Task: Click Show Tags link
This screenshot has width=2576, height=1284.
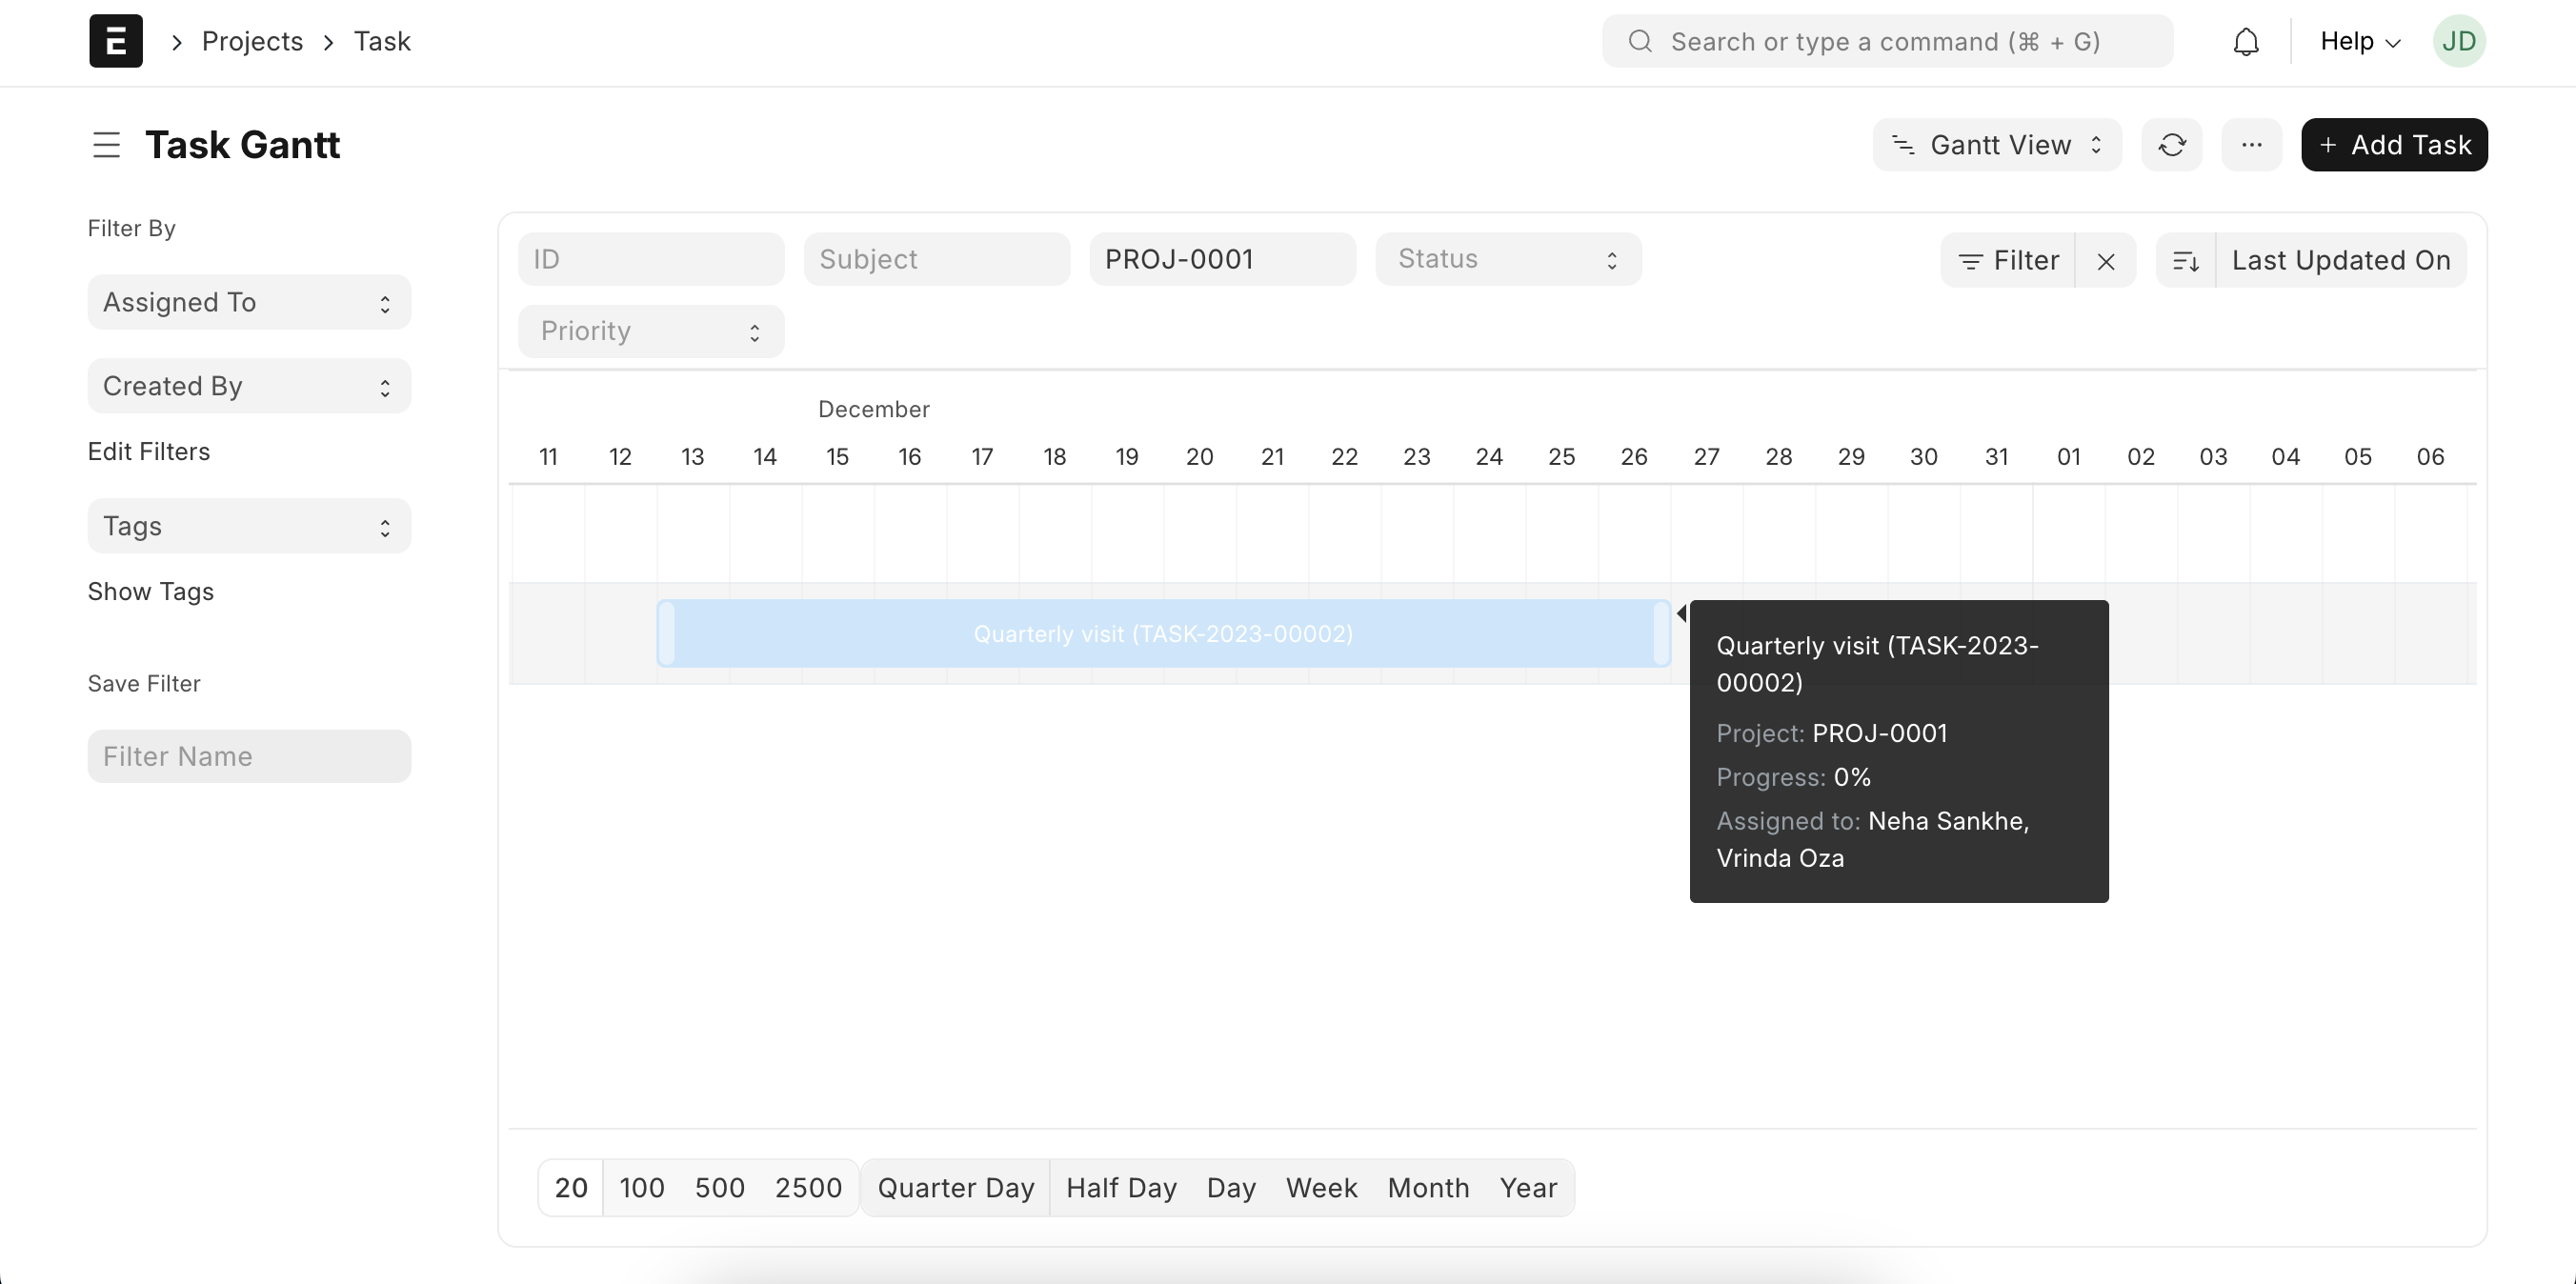Action: tap(151, 591)
